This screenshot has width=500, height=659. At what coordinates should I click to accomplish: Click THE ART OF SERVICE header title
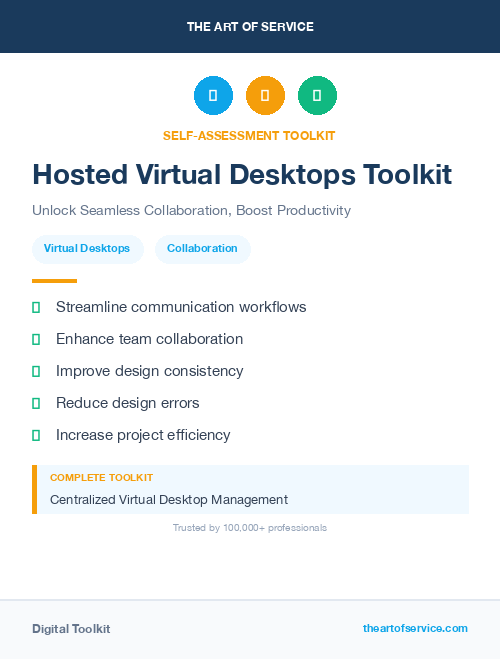250,27
